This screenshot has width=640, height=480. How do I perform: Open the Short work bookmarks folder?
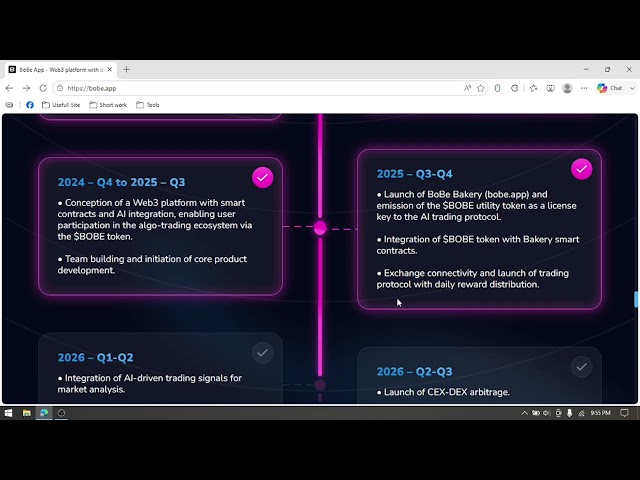[x=108, y=105]
